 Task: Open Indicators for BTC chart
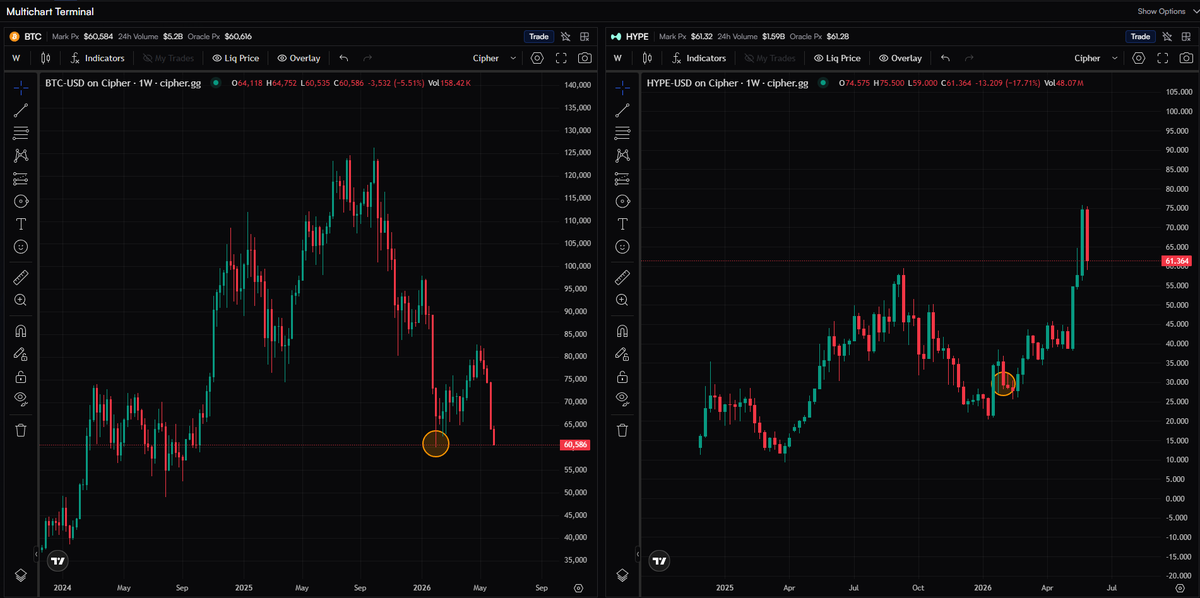point(97,58)
